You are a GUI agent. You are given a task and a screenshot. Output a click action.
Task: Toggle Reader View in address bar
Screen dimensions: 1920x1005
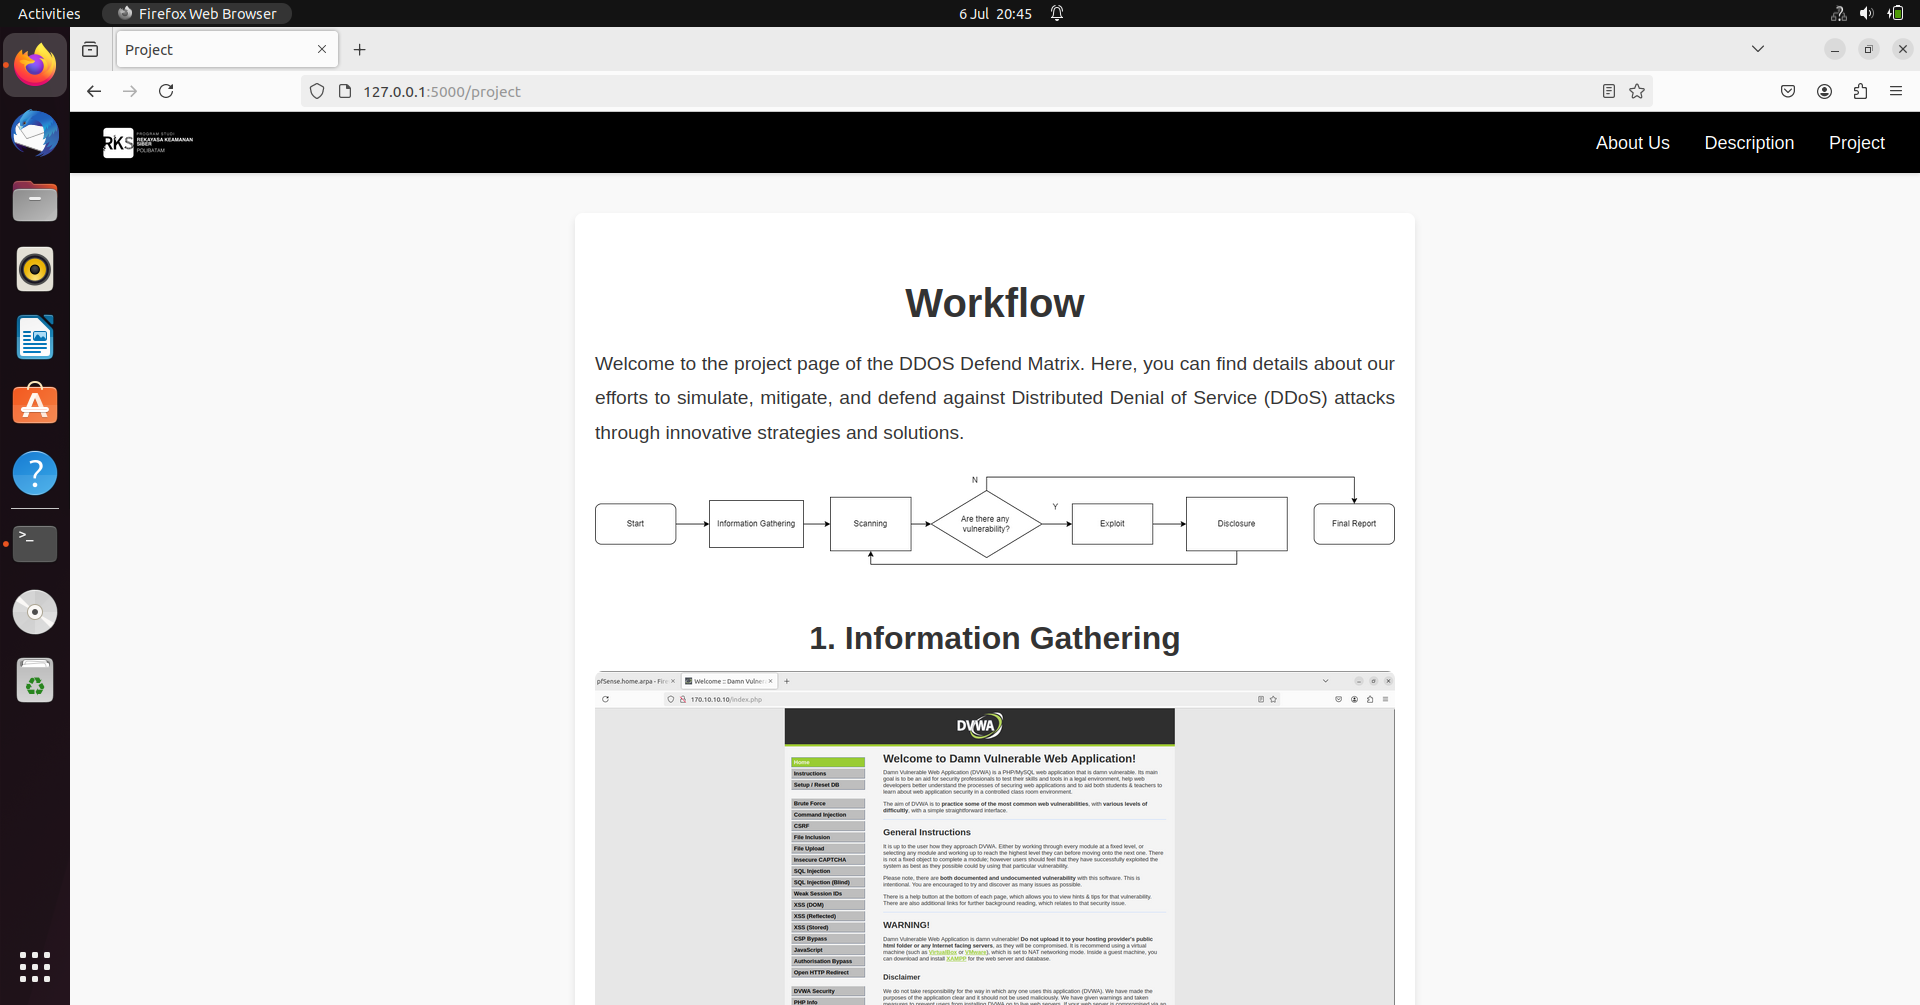[1609, 91]
